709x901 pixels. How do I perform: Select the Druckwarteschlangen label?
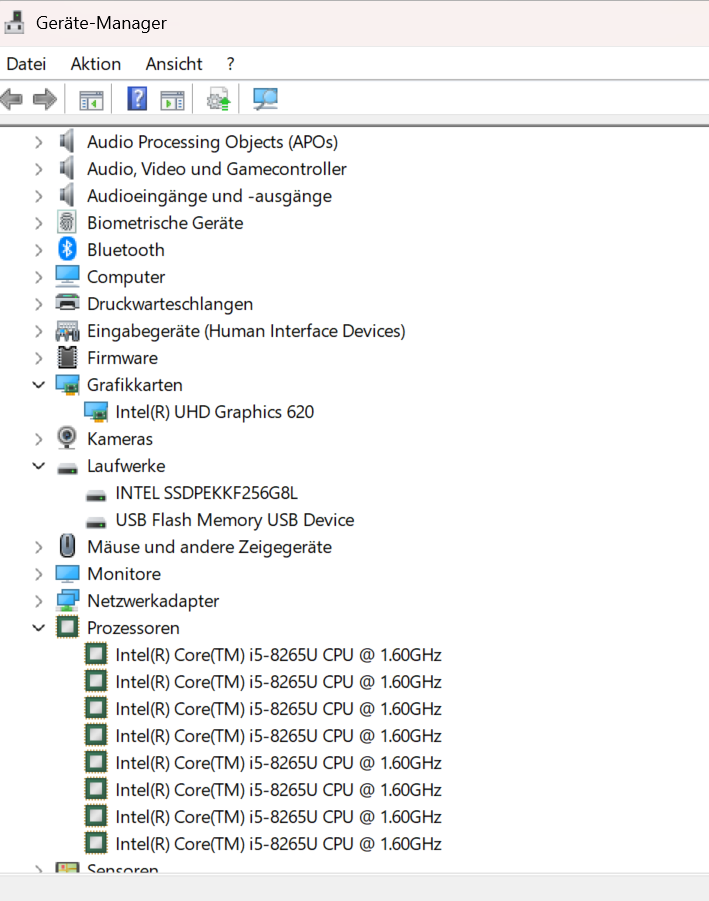click(170, 304)
